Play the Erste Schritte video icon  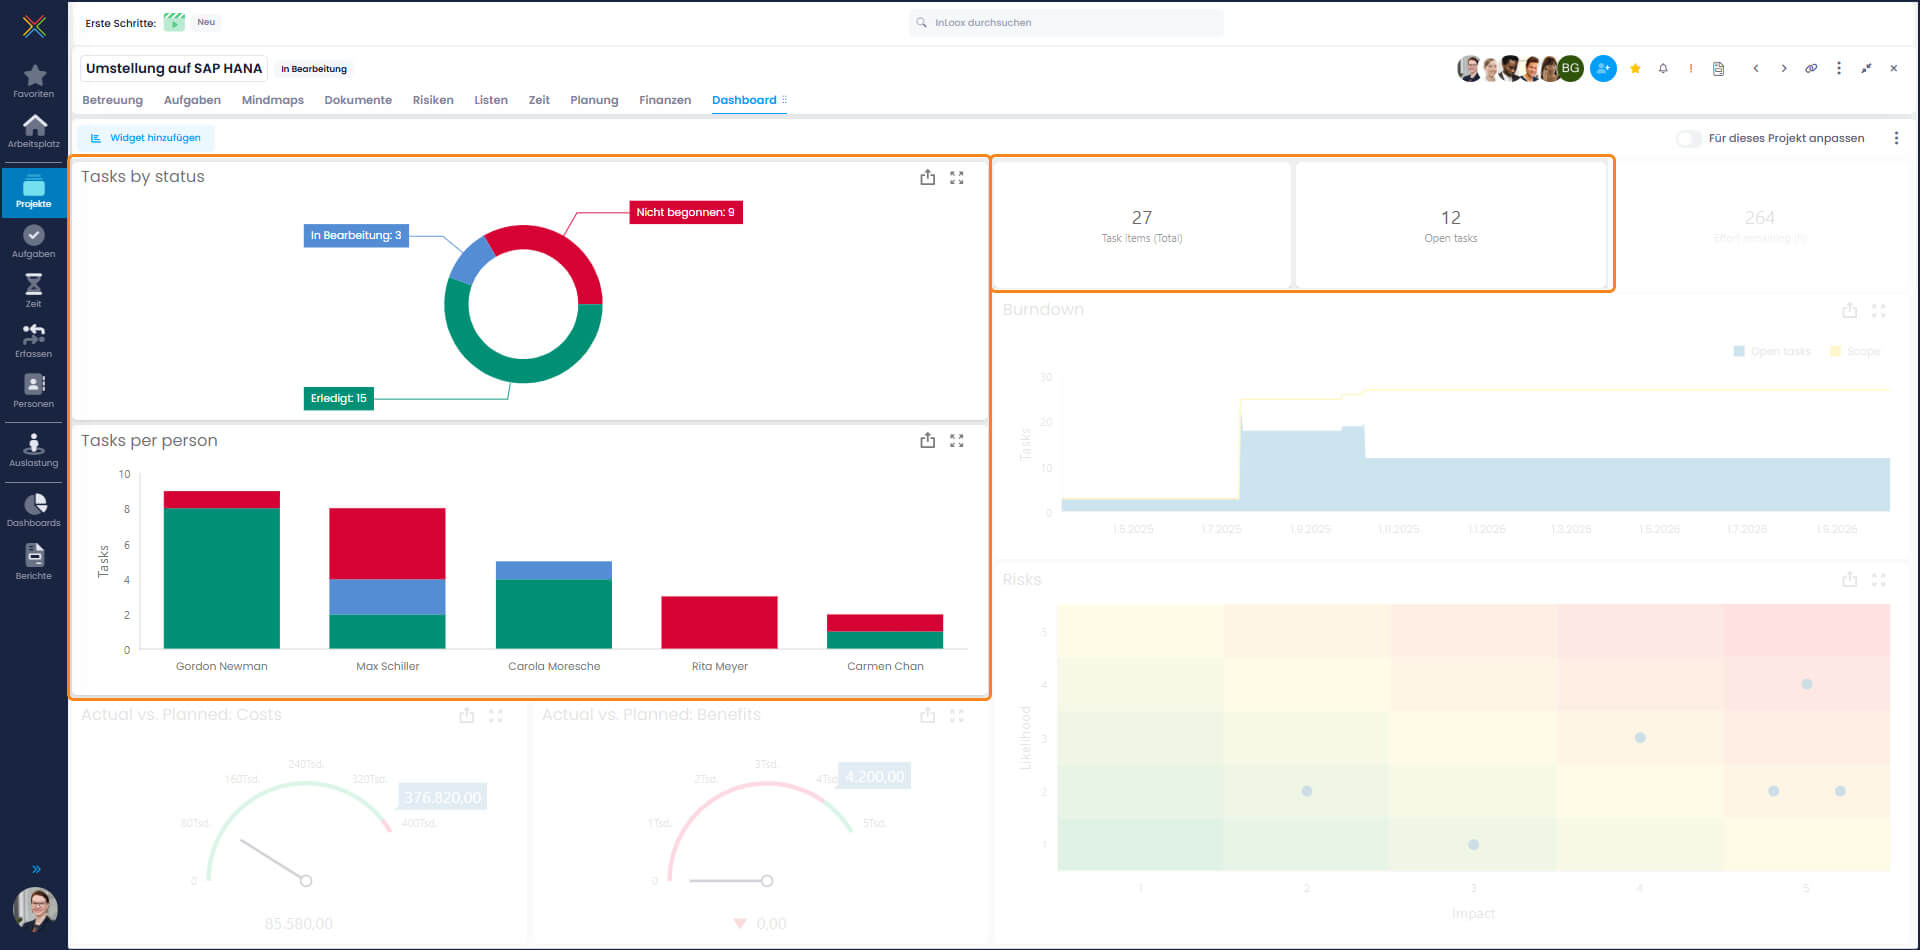pos(174,22)
